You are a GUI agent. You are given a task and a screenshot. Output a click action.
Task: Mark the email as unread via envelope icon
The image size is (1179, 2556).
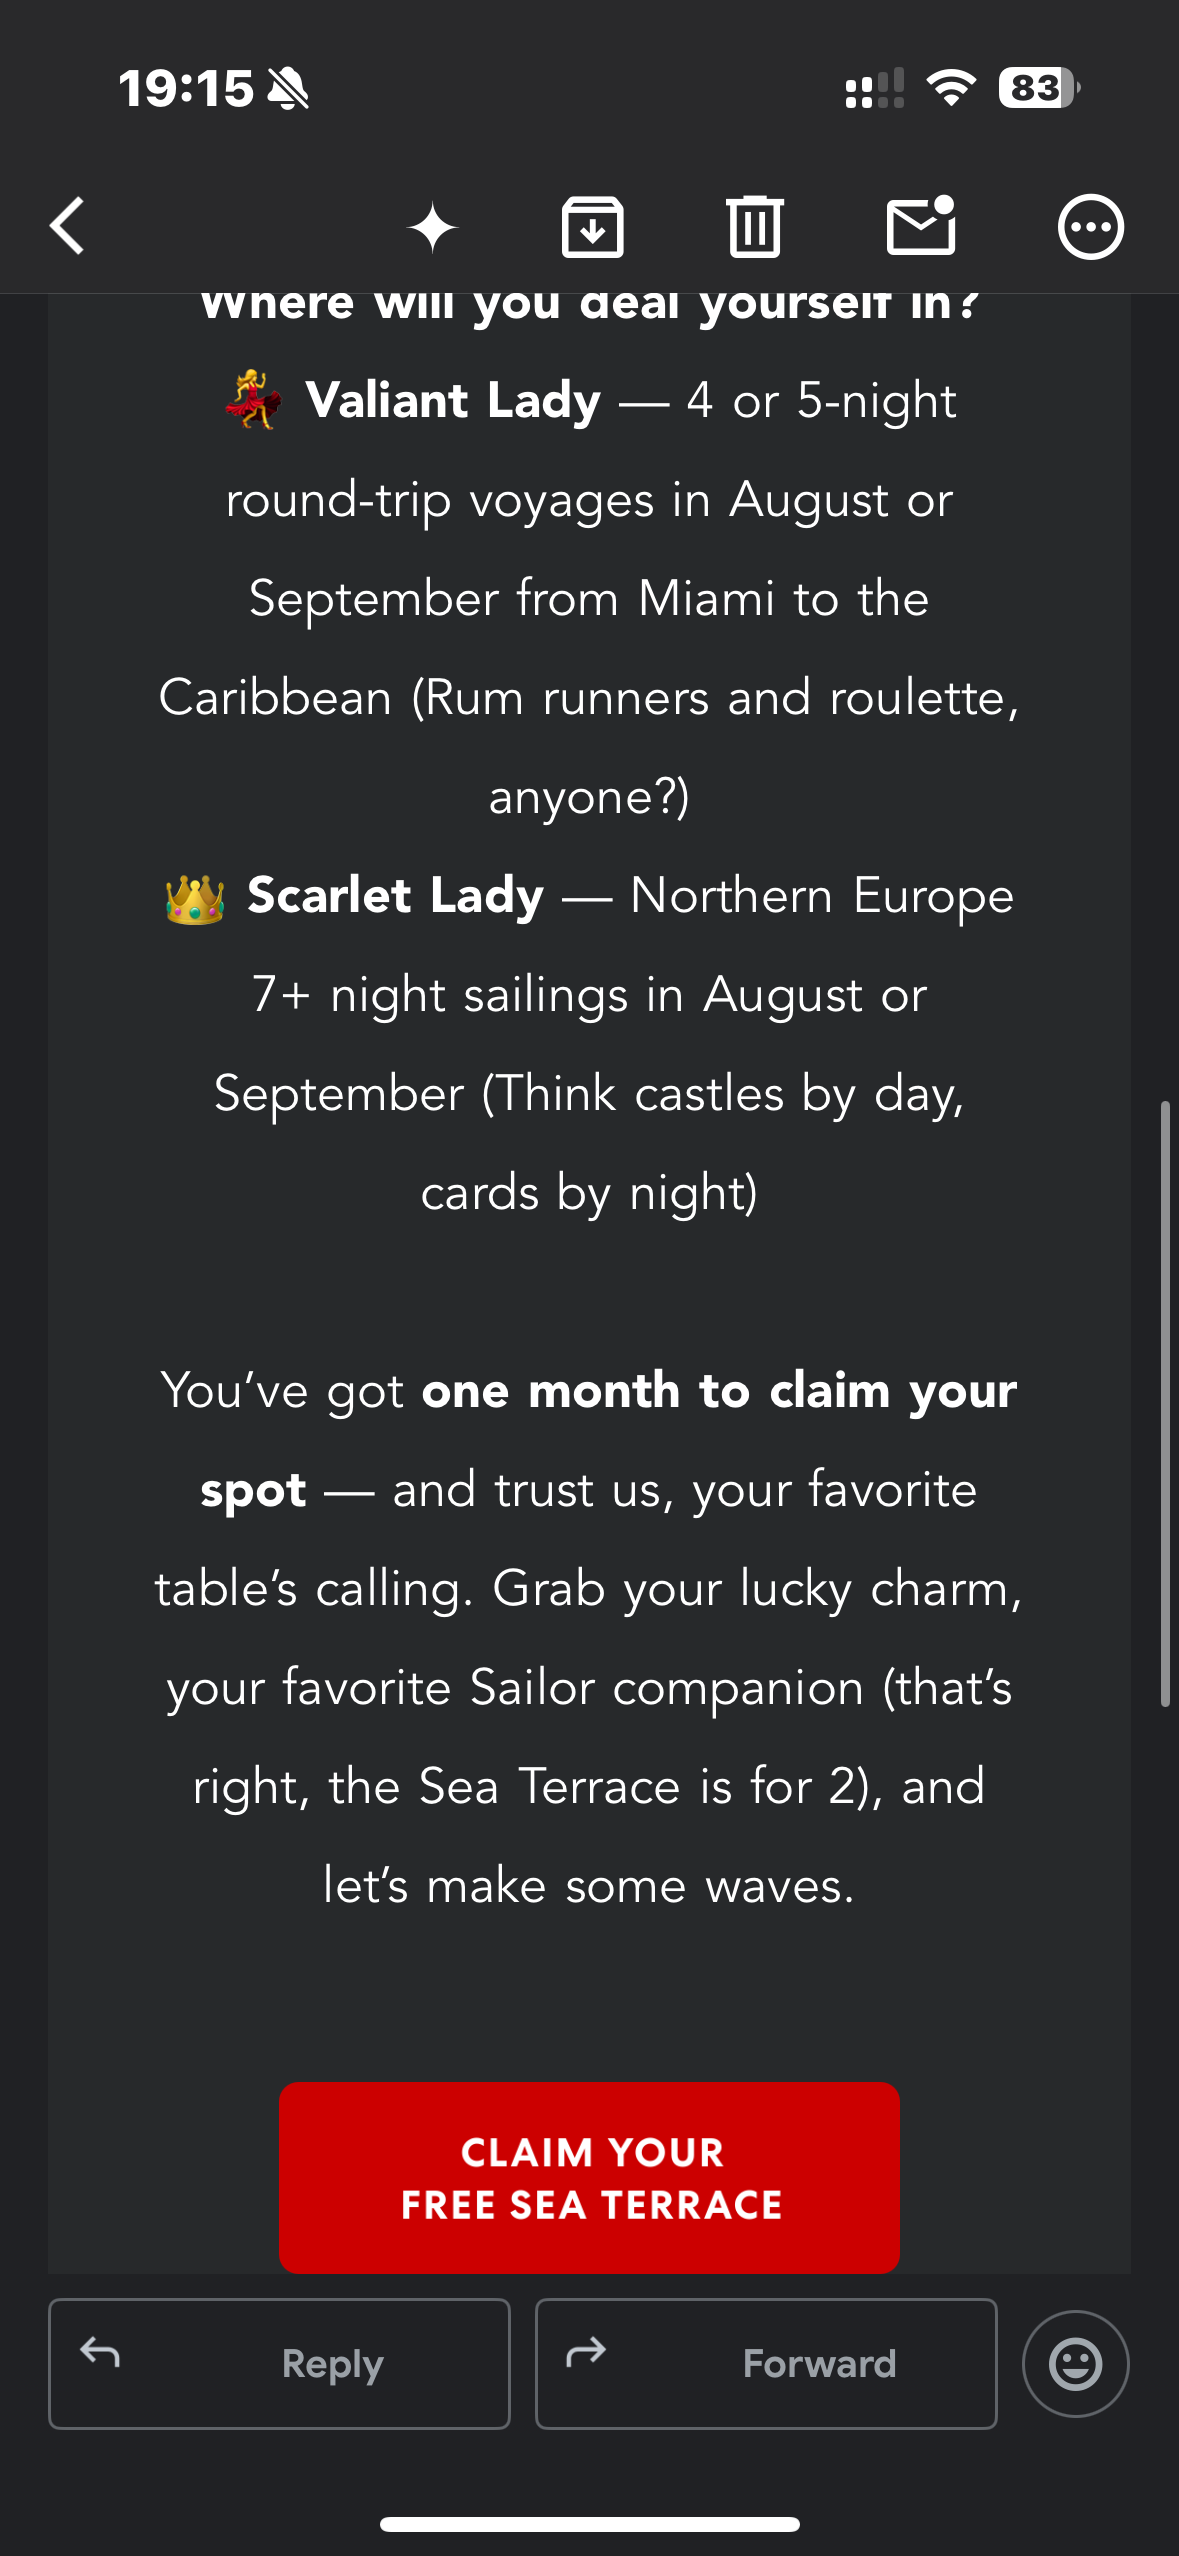coord(921,225)
